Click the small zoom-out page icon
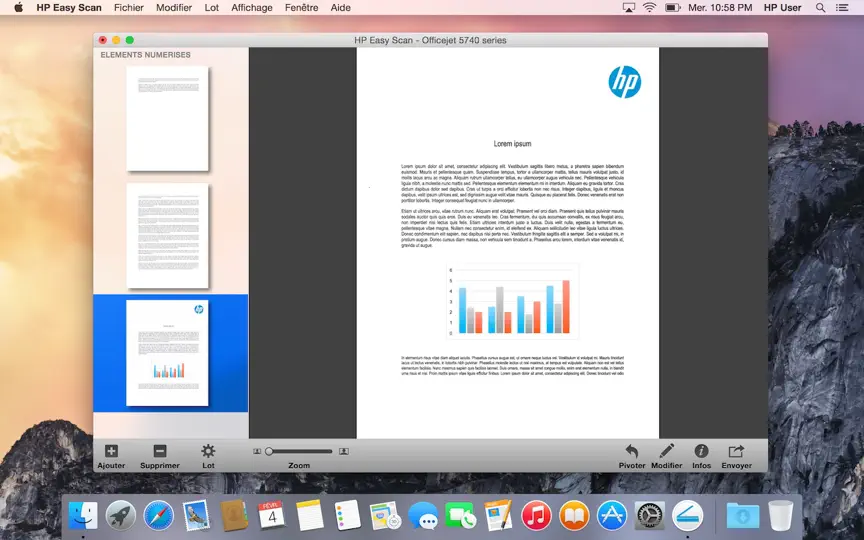This screenshot has height=540, width=864. click(257, 451)
